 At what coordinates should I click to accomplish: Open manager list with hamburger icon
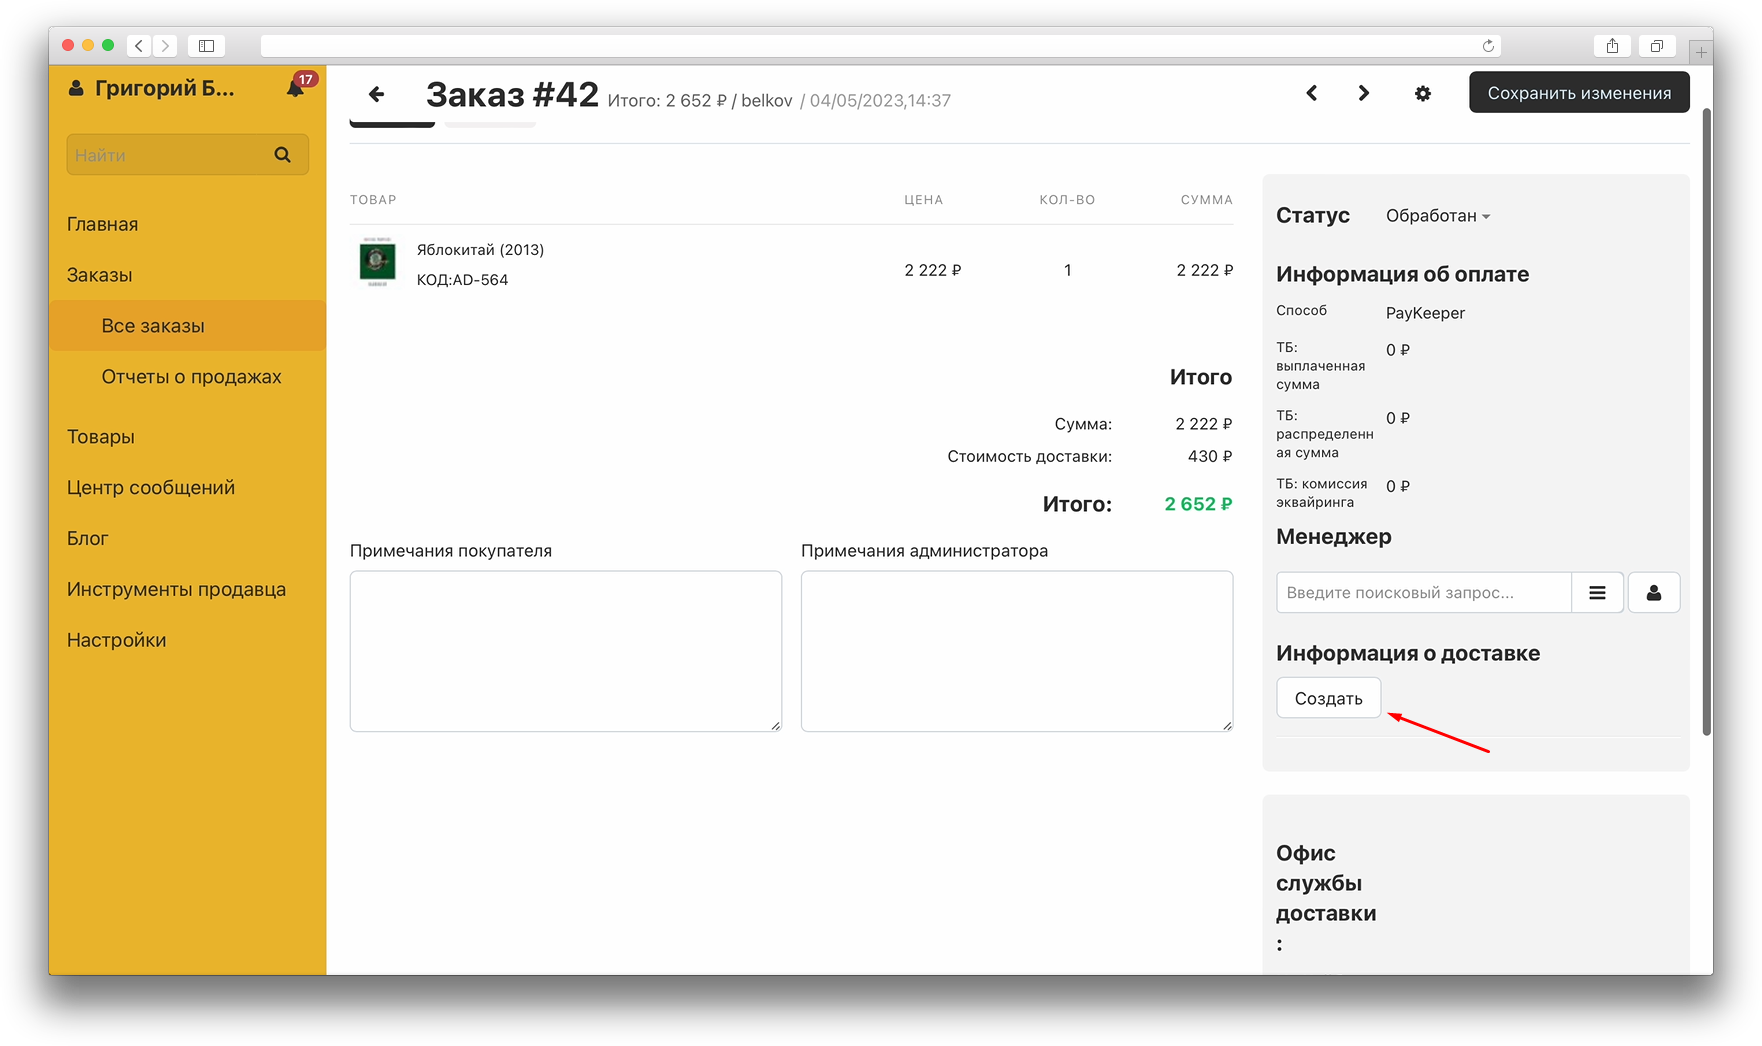point(1597,593)
